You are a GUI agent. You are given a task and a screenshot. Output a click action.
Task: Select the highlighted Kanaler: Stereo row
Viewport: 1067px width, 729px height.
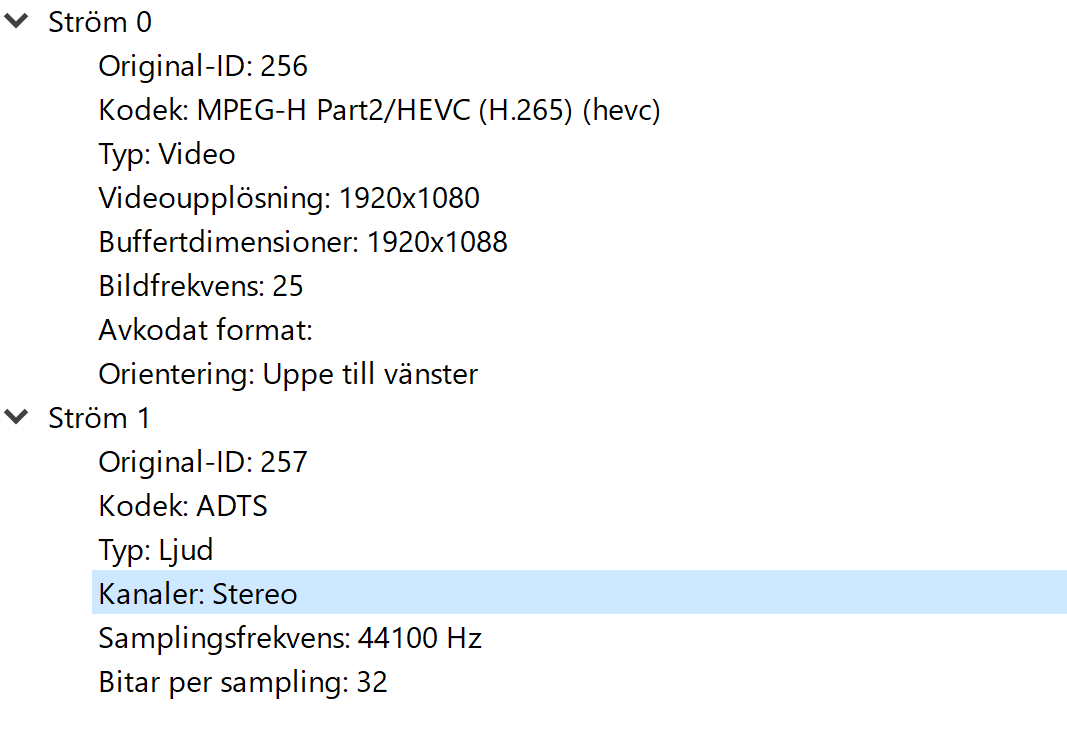coord(197,593)
